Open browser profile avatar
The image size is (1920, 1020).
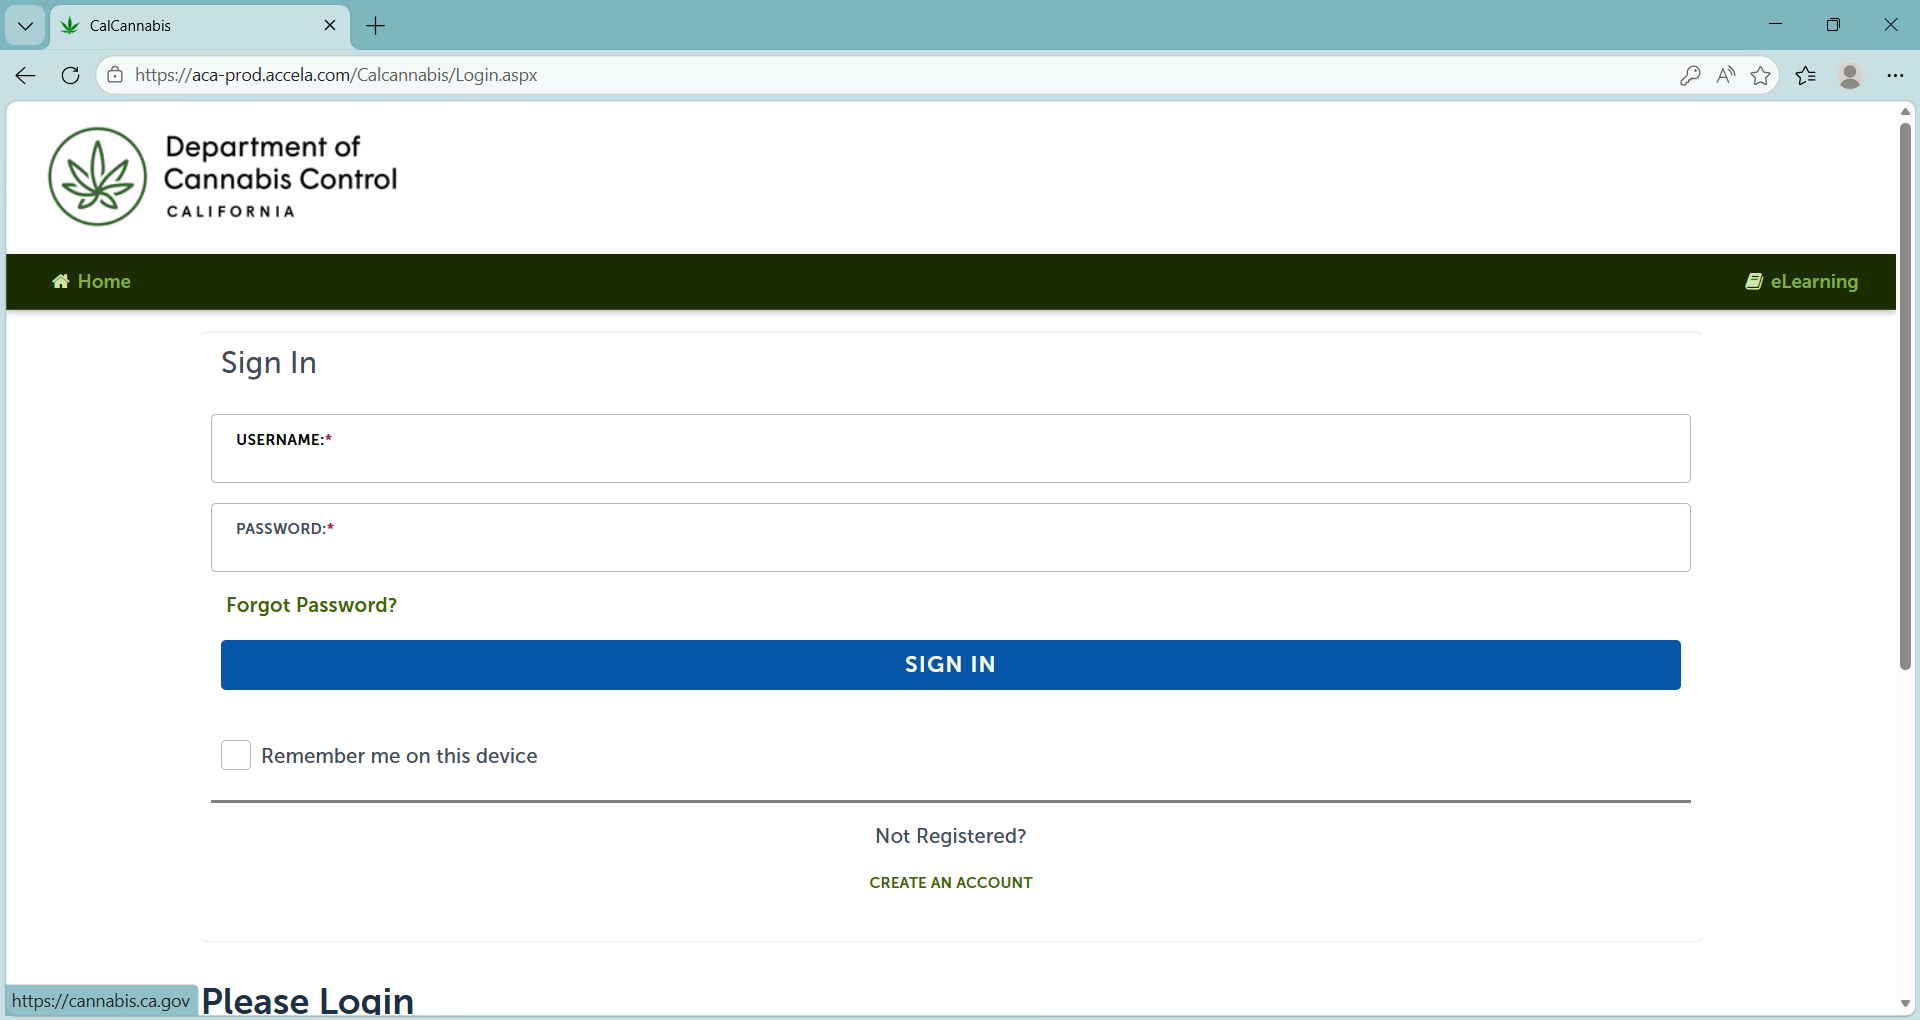pos(1850,75)
